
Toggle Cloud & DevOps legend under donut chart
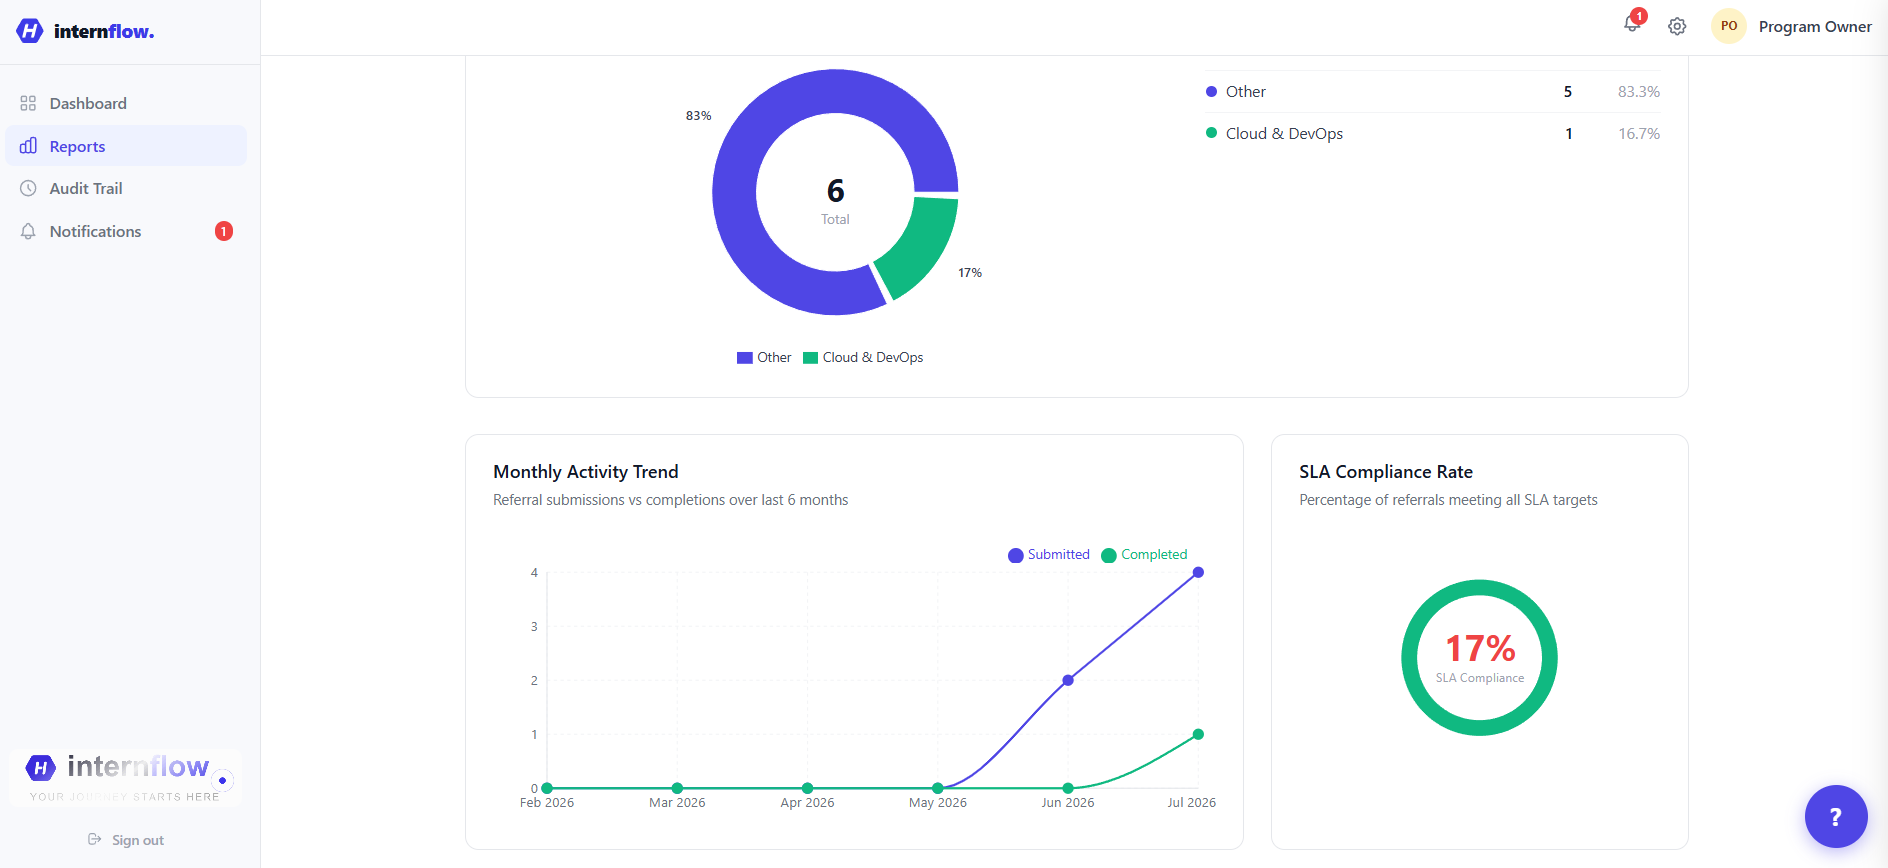click(x=863, y=357)
